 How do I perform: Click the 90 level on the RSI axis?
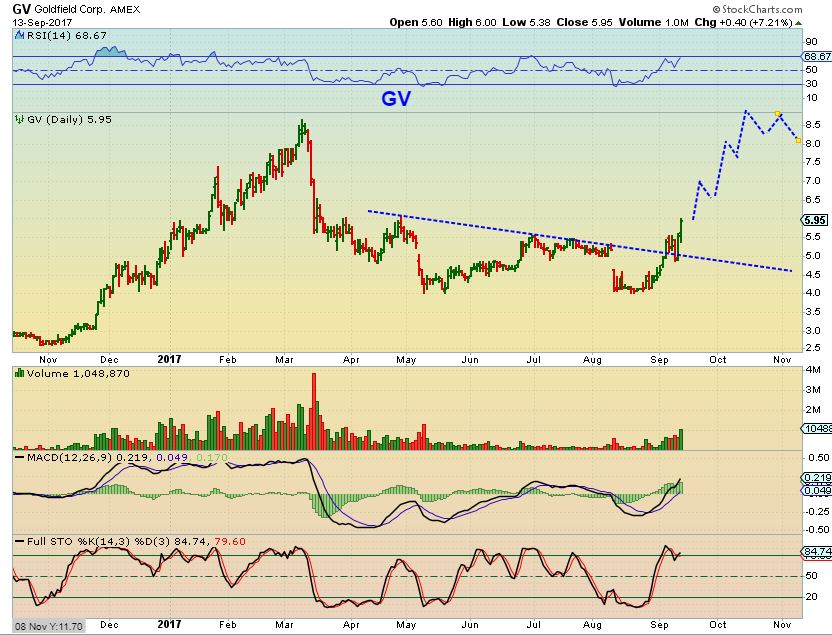coord(811,42)
